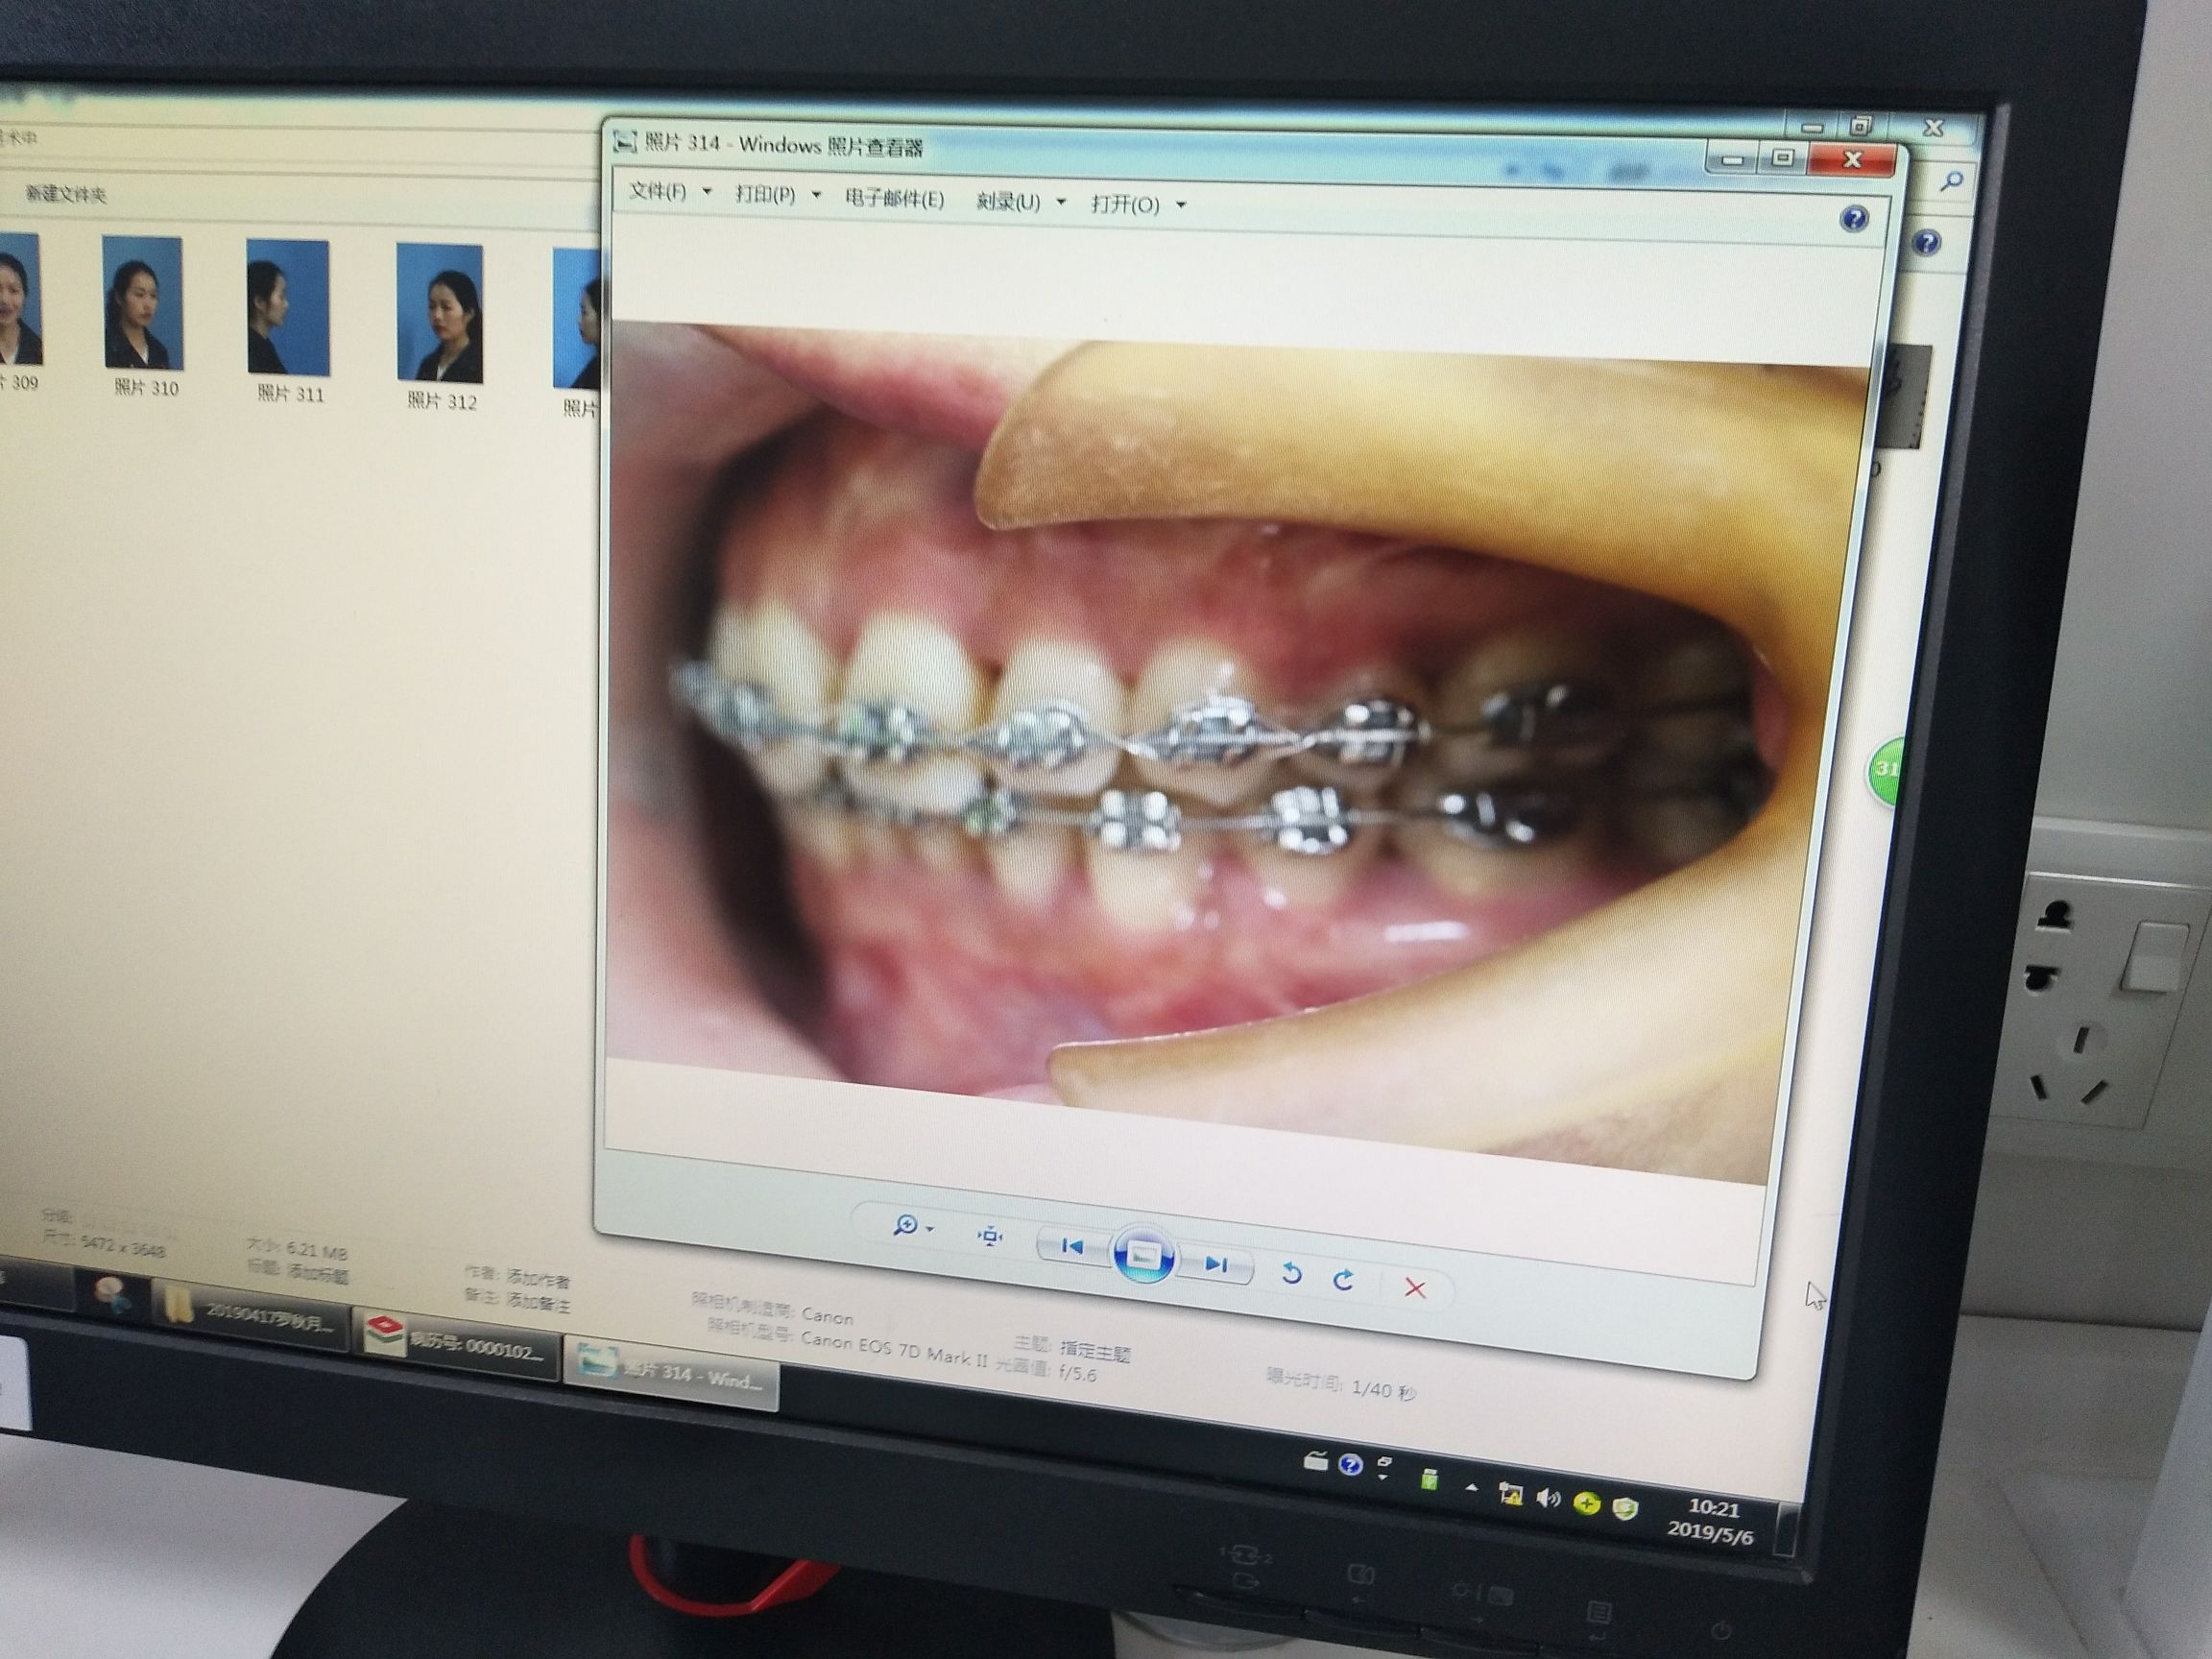Expand the 刻录(U) dropdown arrow
This screenshot has height=1659, width=2212.
[1061, 203]
